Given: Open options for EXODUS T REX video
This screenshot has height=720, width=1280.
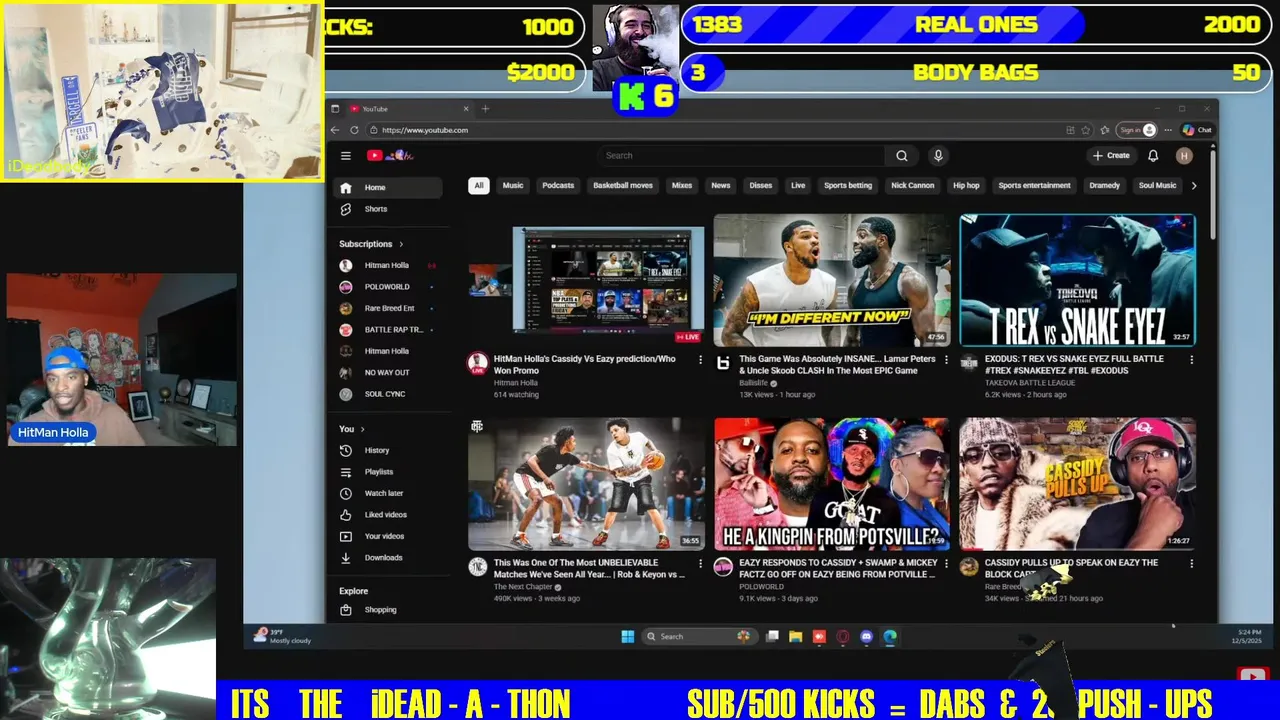Looking at the screenshot, I should pos(1191,360).
